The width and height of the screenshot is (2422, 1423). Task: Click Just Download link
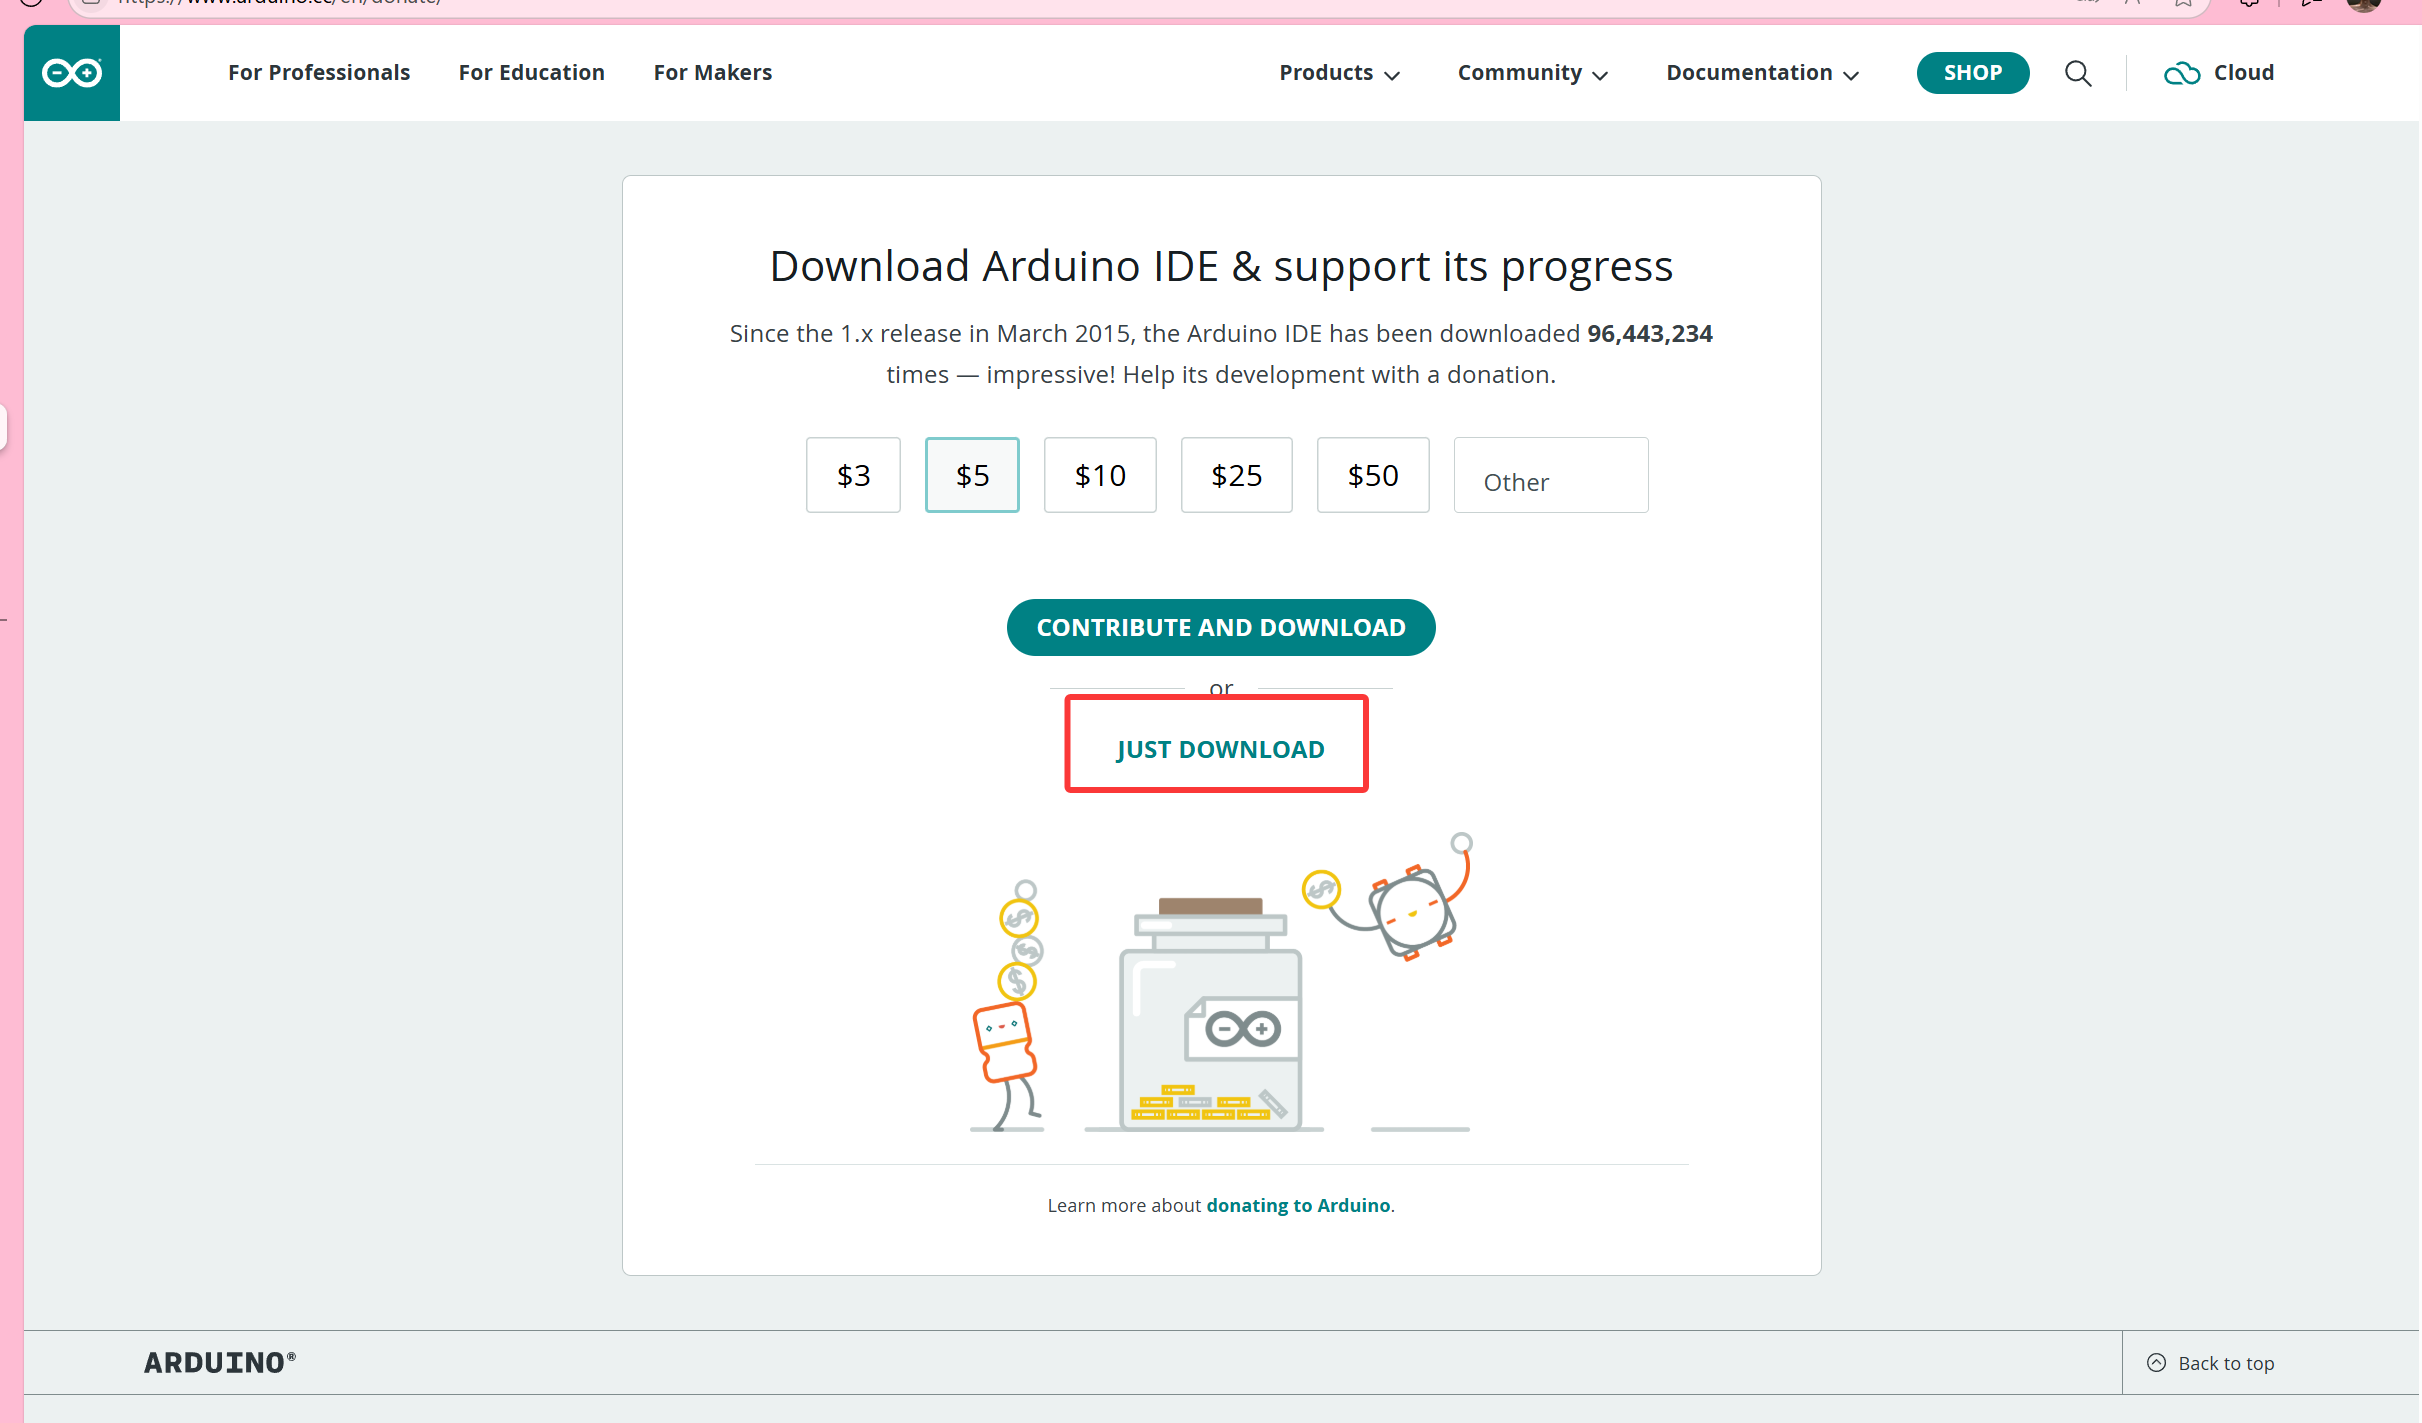pyautogui.click(x=1220, y=749)
